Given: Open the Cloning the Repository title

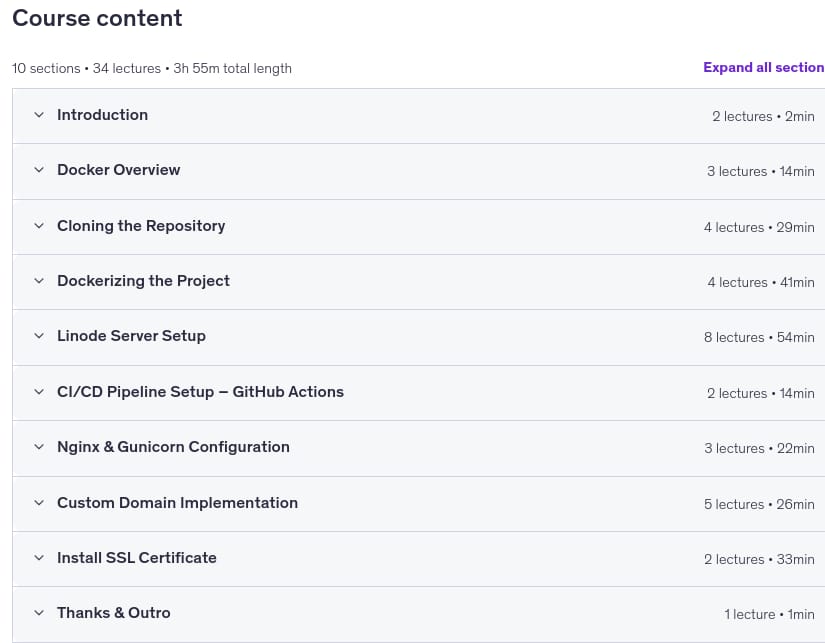Looking at the screenshot, I should coord(141,226).
